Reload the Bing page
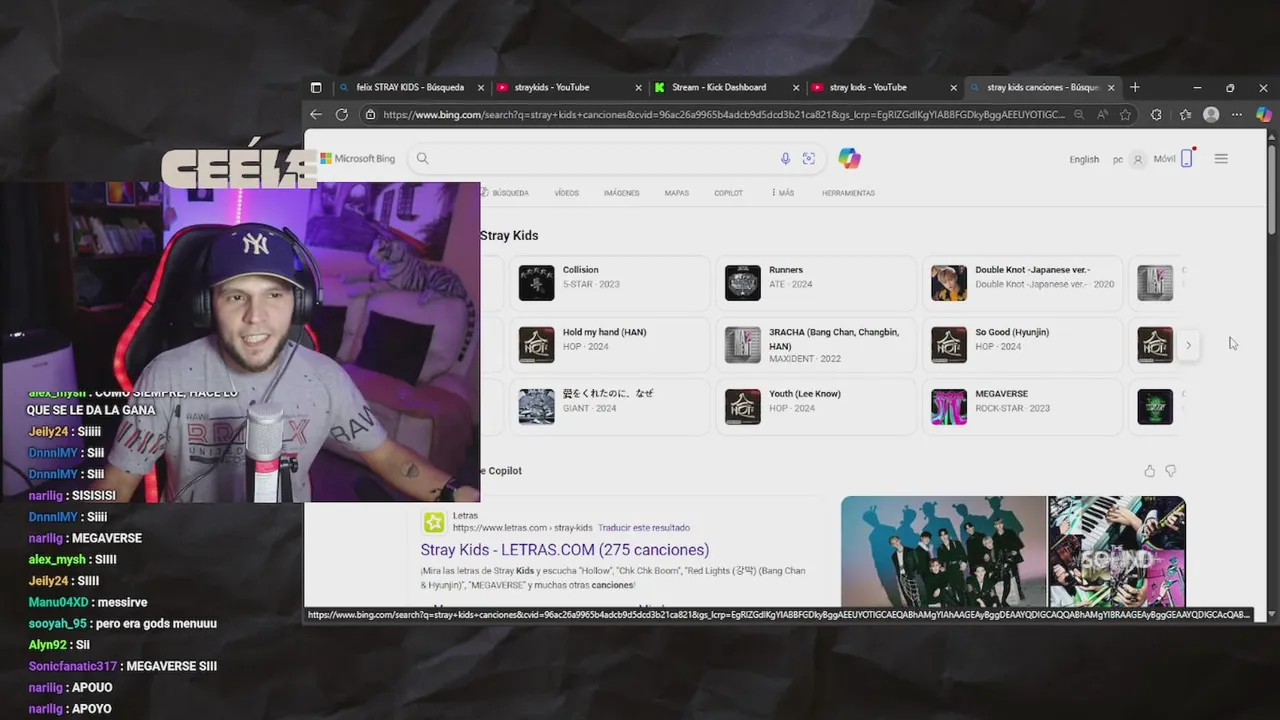 coord(342,115)
